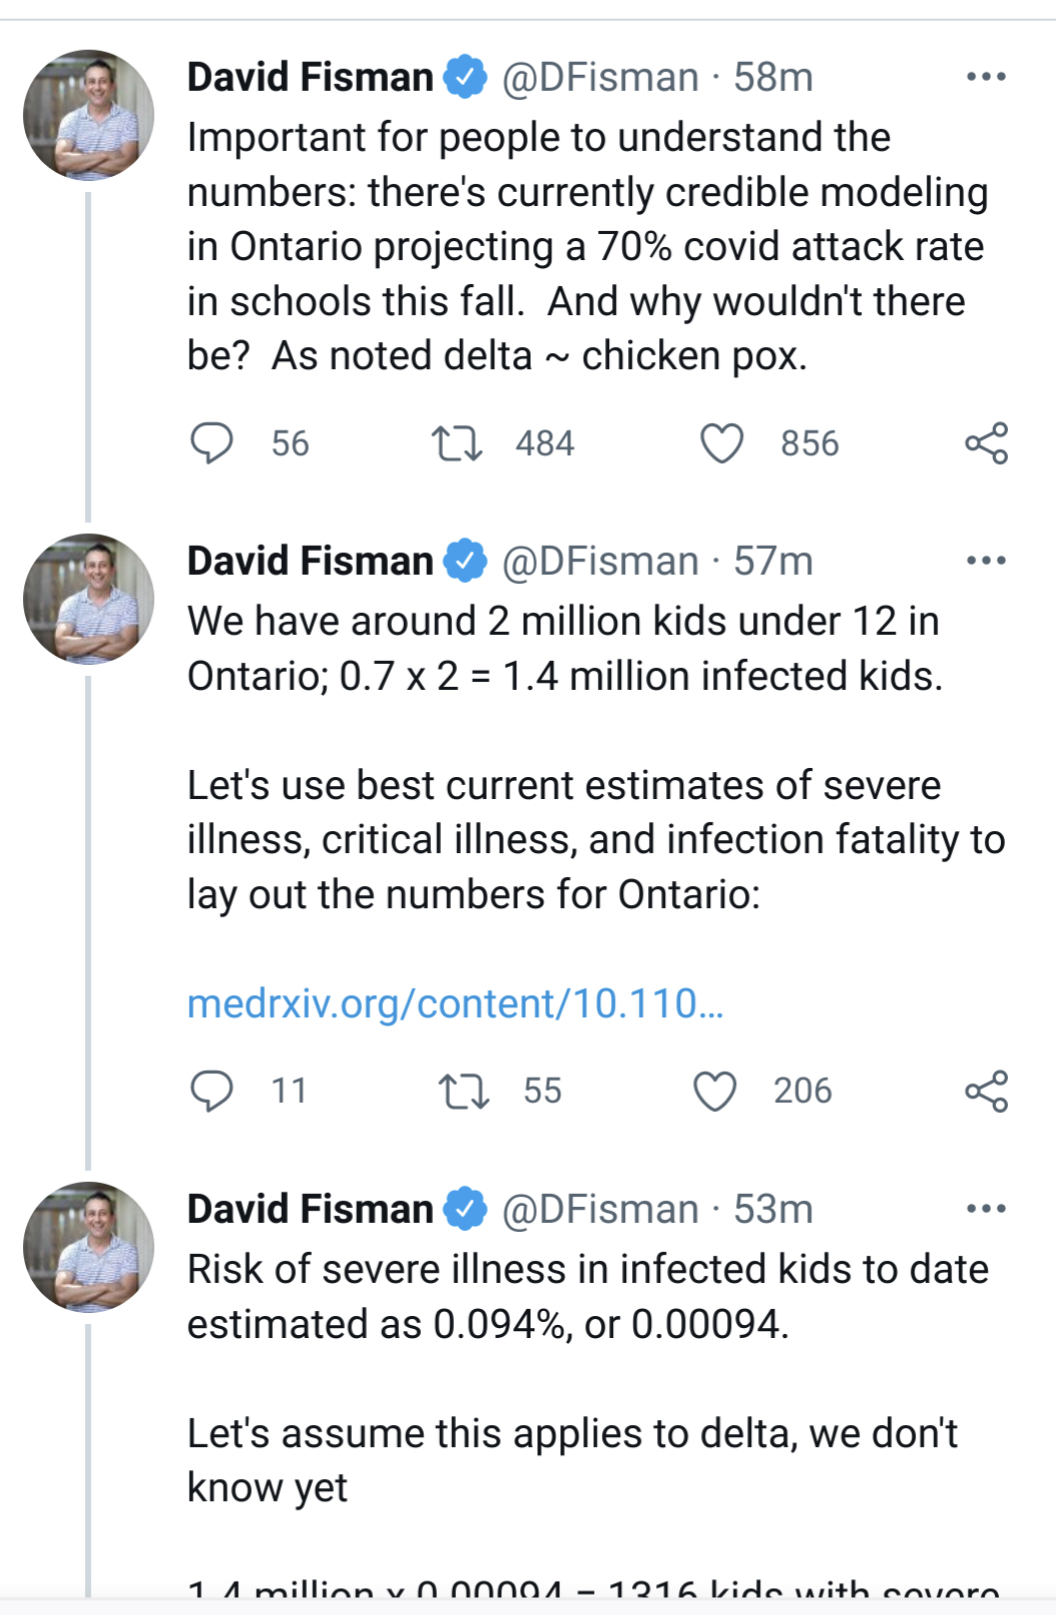Retweet the 70% covid attack rate tweet
Image resolution: width=1056 pixels, height=1615 pixels.
pyautogui.click(x=457, y=443)
